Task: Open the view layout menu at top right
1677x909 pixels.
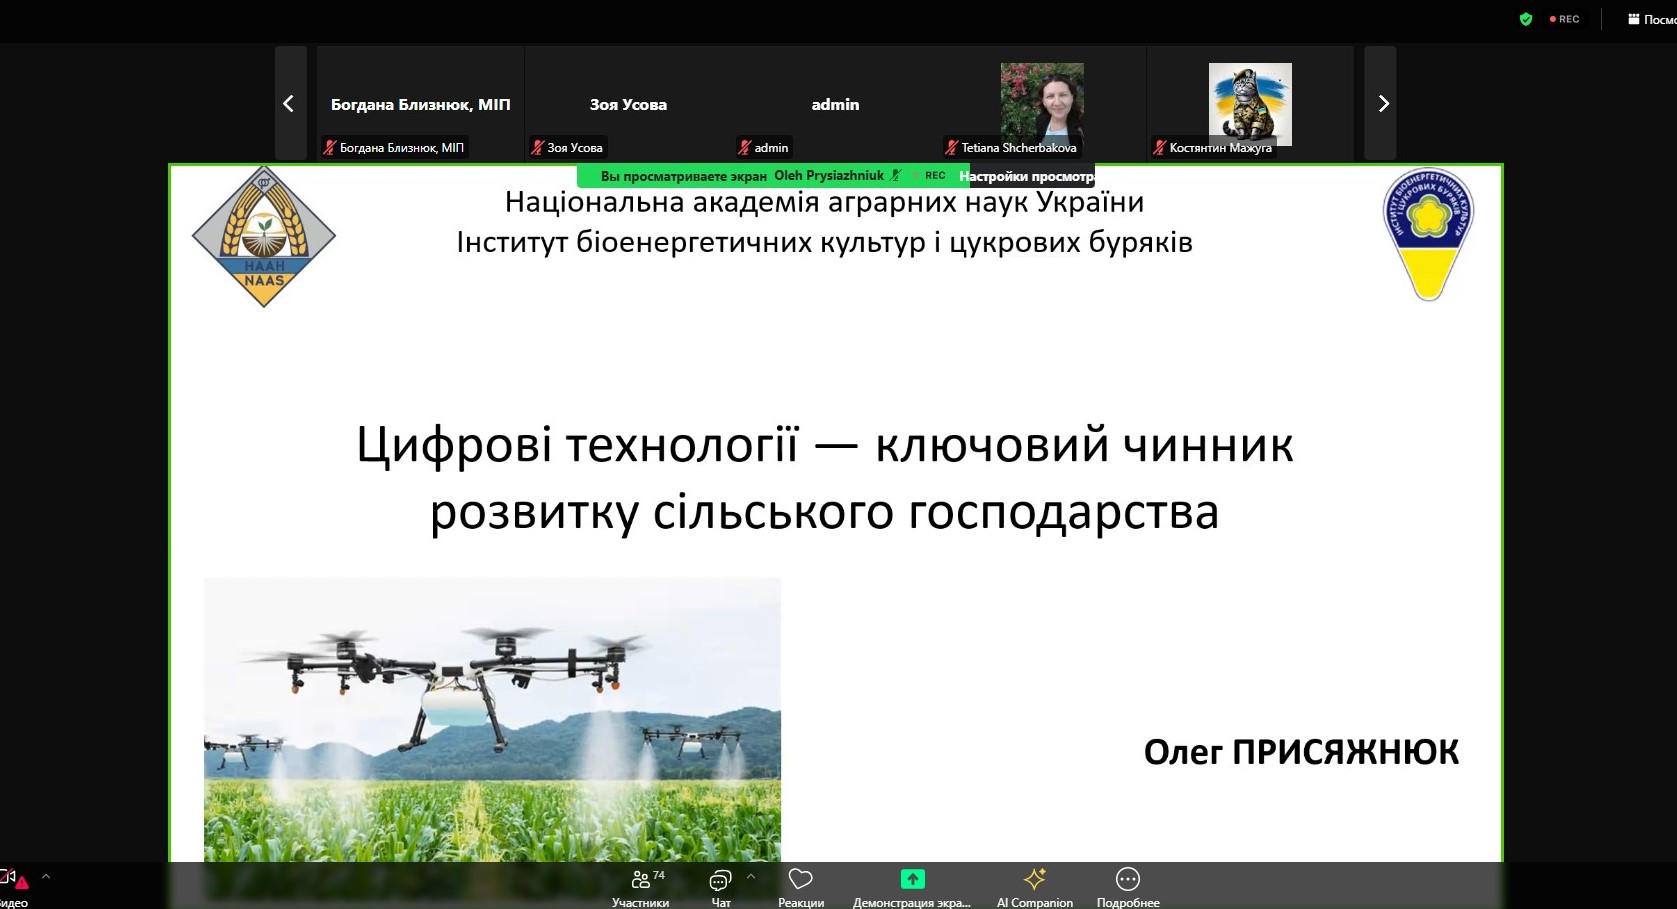Action: pos(1650,19)
